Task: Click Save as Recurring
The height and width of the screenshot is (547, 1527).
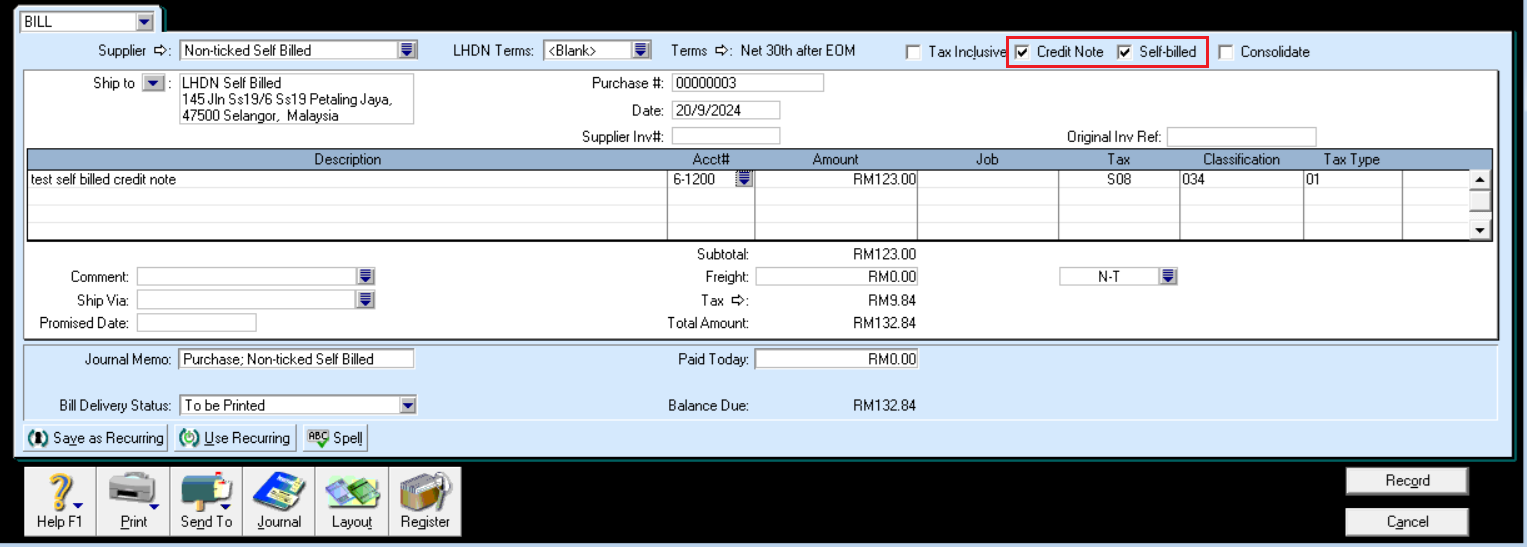Action: coord(97,438)
